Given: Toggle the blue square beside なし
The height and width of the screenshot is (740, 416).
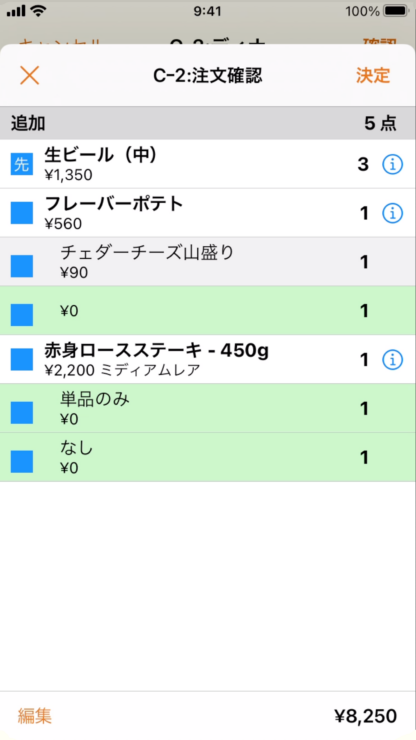Looking at the screenshot, I should click(22, 462).
